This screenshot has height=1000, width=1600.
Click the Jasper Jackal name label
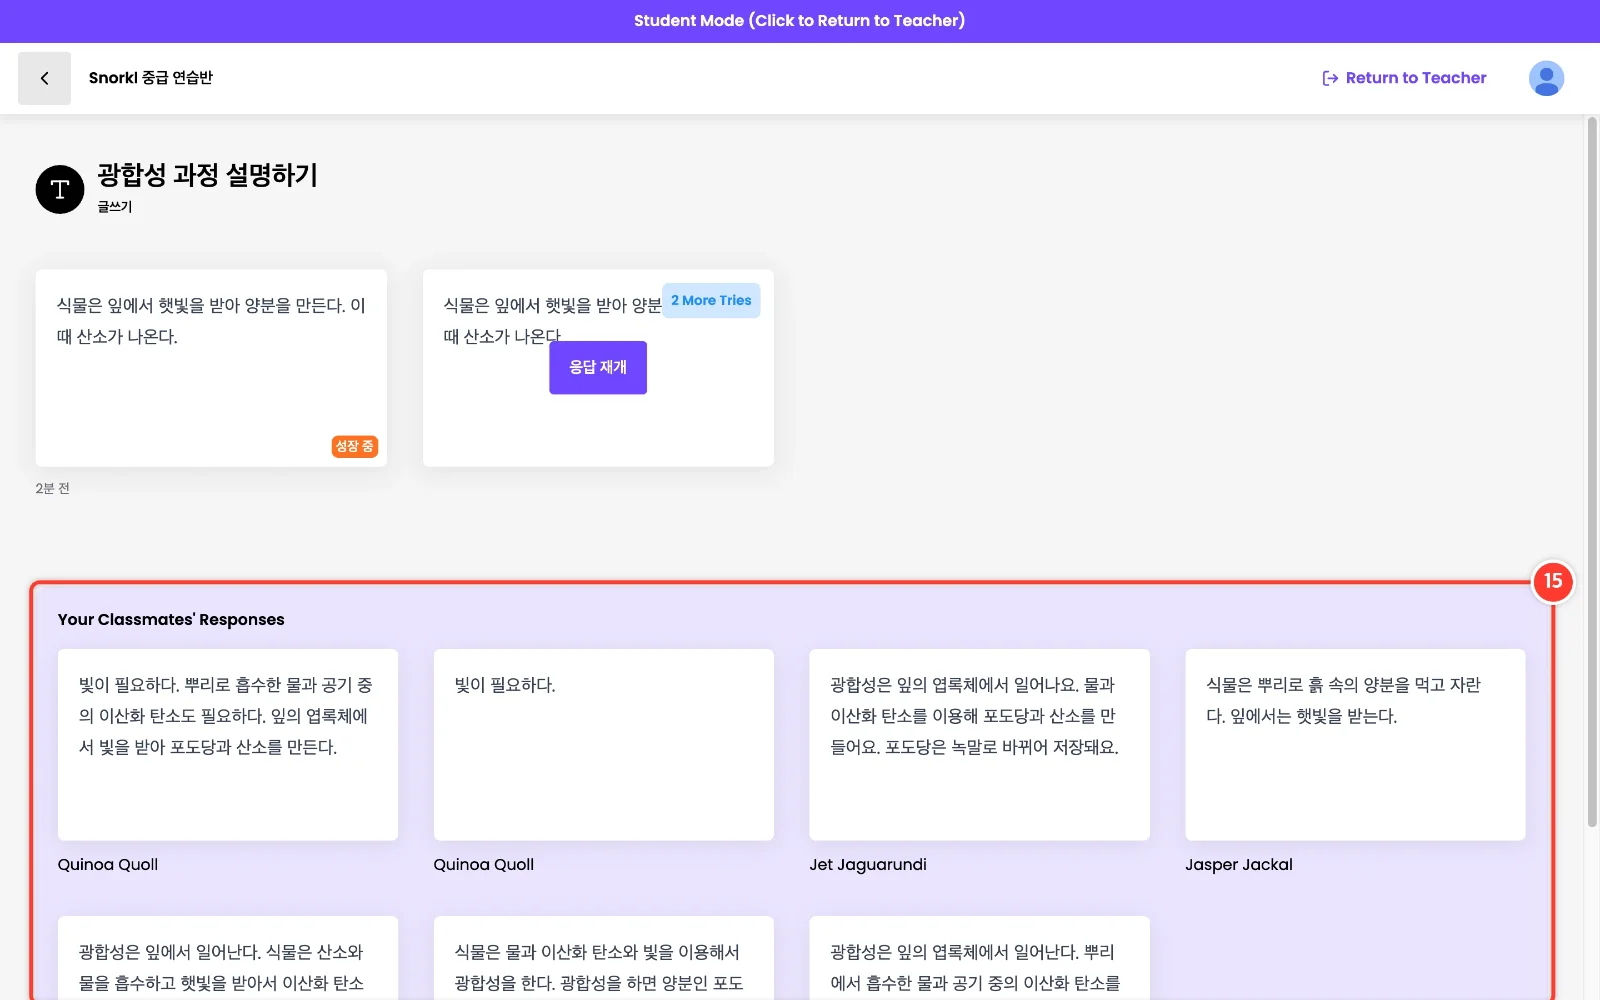1239,865
